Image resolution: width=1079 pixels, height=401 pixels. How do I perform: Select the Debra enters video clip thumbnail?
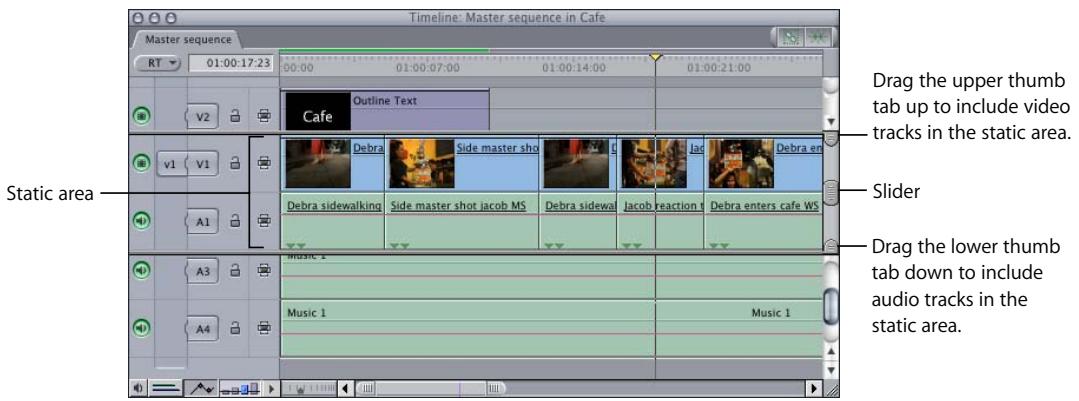[741, 164]
